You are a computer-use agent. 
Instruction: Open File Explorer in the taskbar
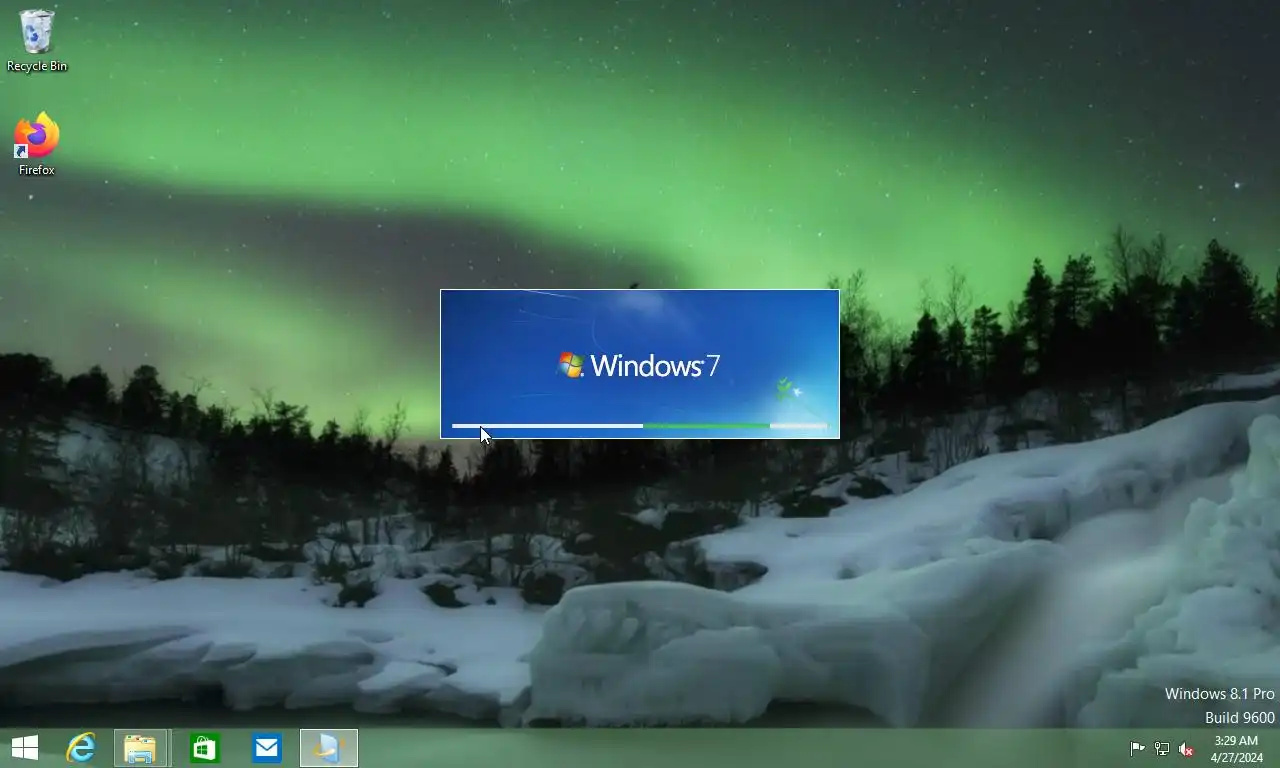pos(141,748)
